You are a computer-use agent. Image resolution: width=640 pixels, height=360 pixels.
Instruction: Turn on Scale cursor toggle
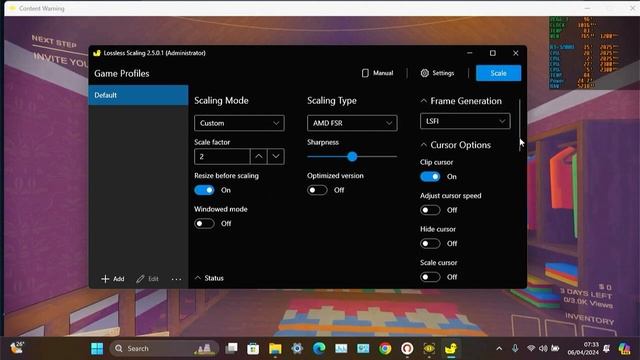pyautogui.click(x=430, y=277)
